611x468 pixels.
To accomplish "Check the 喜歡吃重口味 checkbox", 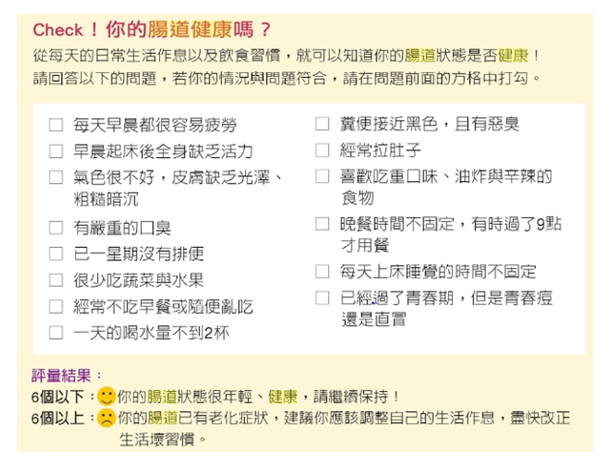I will point(322,176).
